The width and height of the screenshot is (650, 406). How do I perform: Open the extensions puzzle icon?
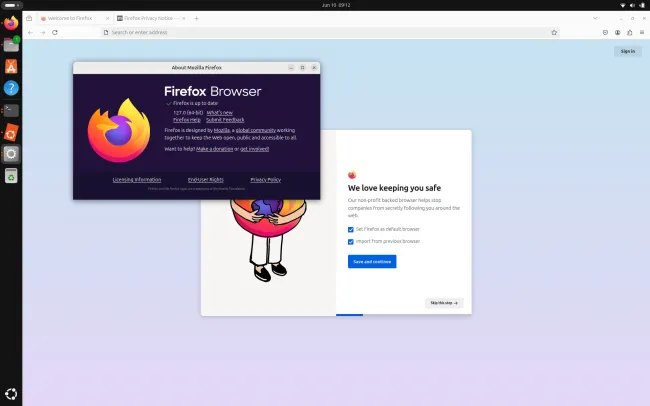coord(629,32)
